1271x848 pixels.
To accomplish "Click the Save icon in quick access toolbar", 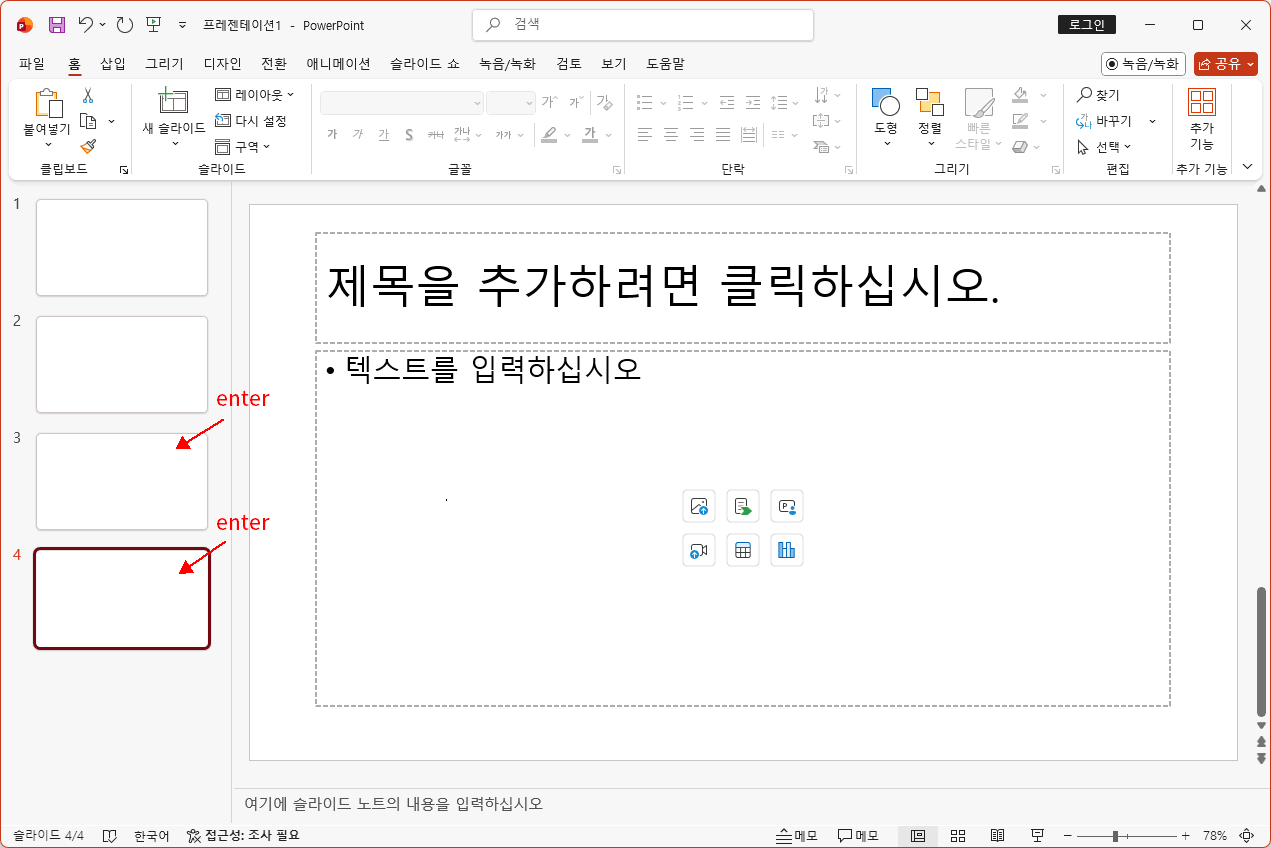I will (x=56, y=24).
